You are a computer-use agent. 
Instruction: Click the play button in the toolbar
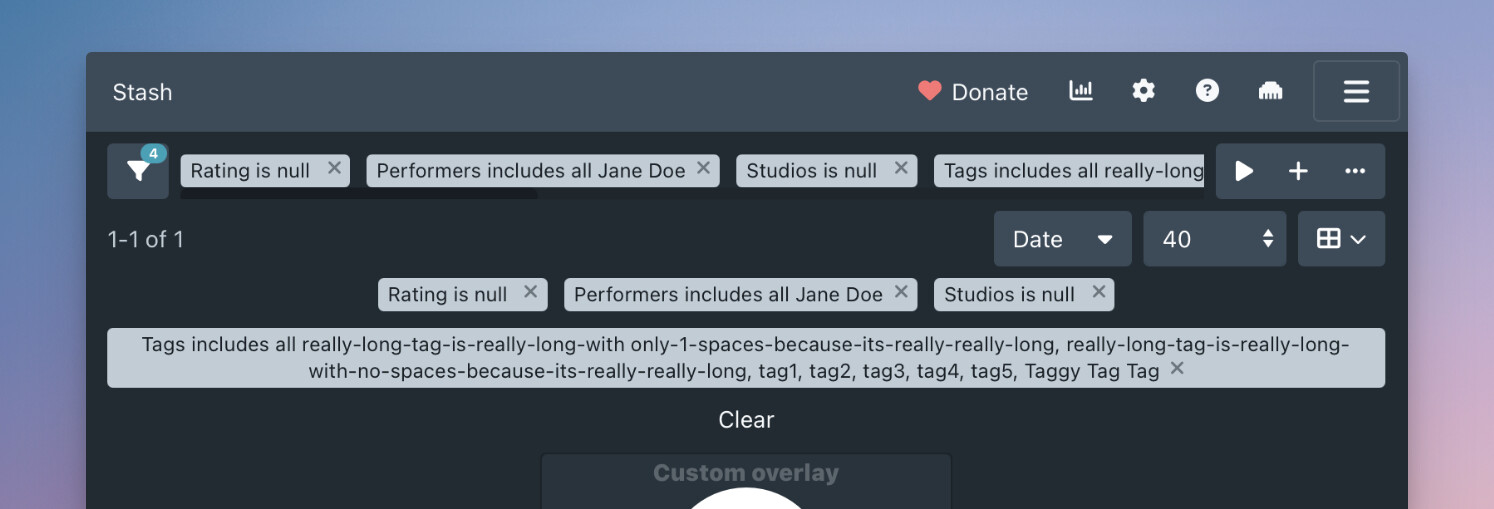tap(1244, 171)
